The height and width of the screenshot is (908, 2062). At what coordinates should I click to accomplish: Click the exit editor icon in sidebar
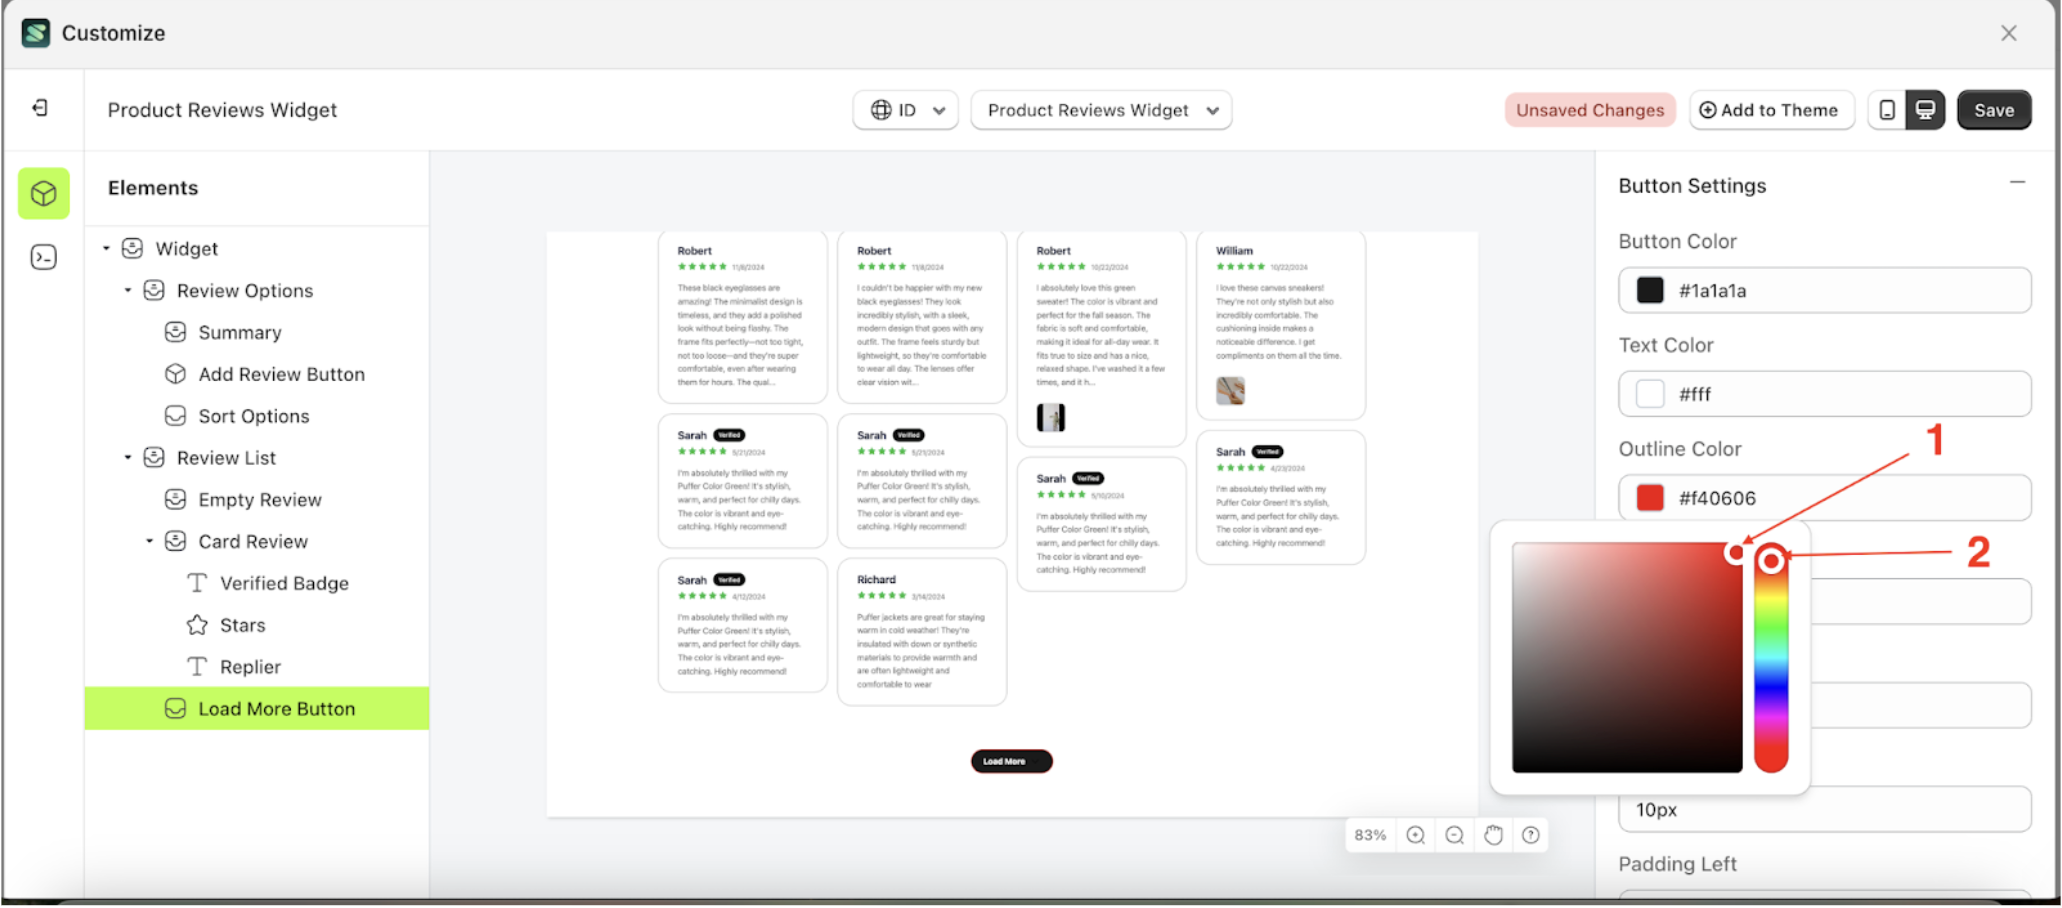coord(41,108)
